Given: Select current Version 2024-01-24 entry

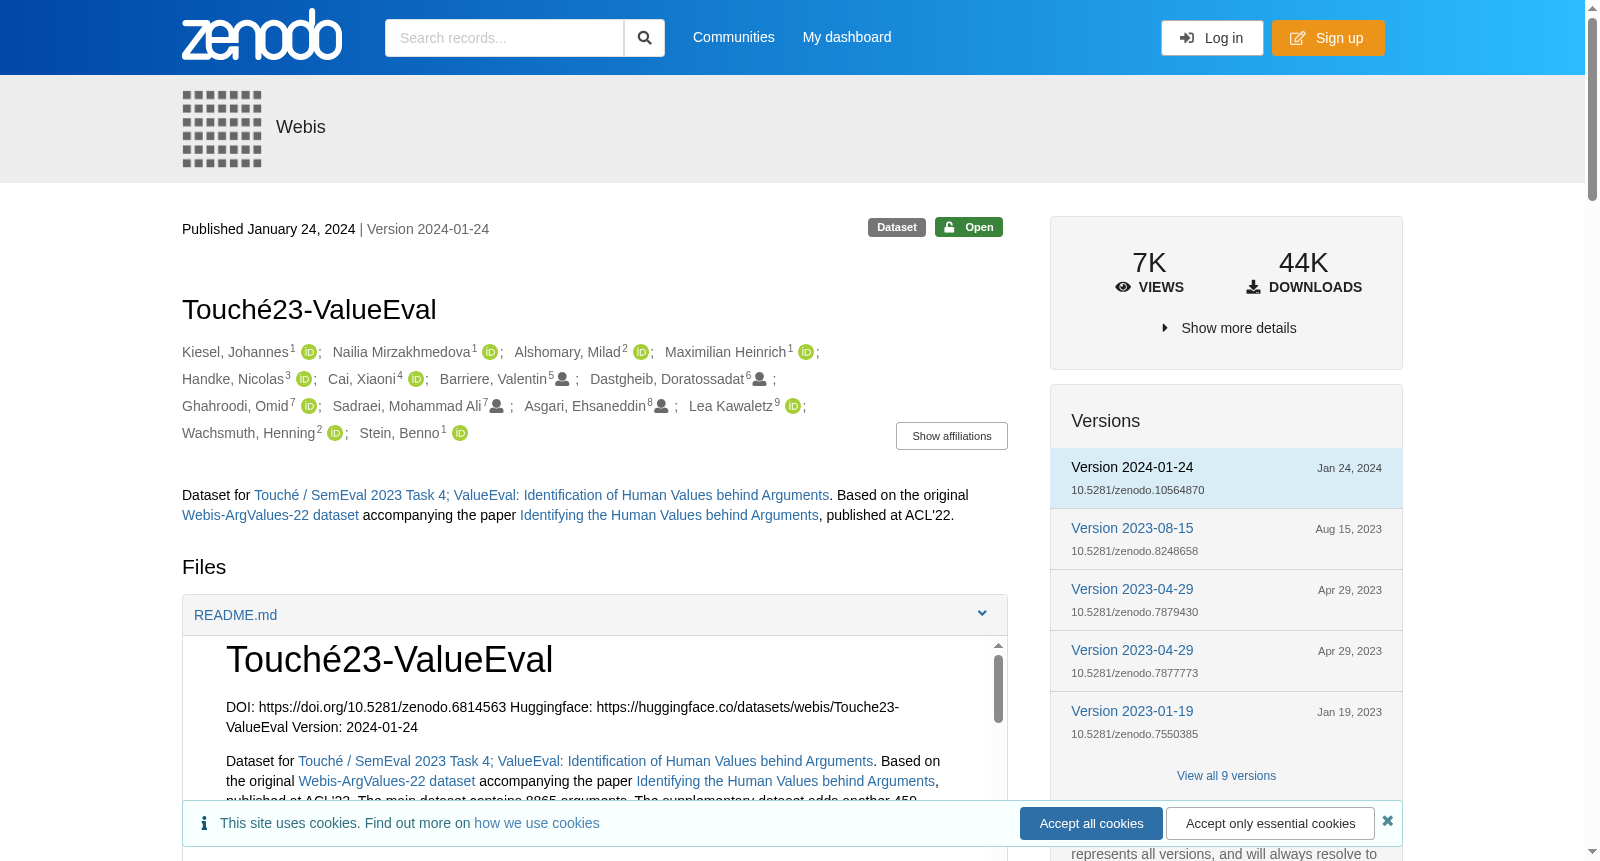Looking at the screenshot, I should [x=1226, y=478].
